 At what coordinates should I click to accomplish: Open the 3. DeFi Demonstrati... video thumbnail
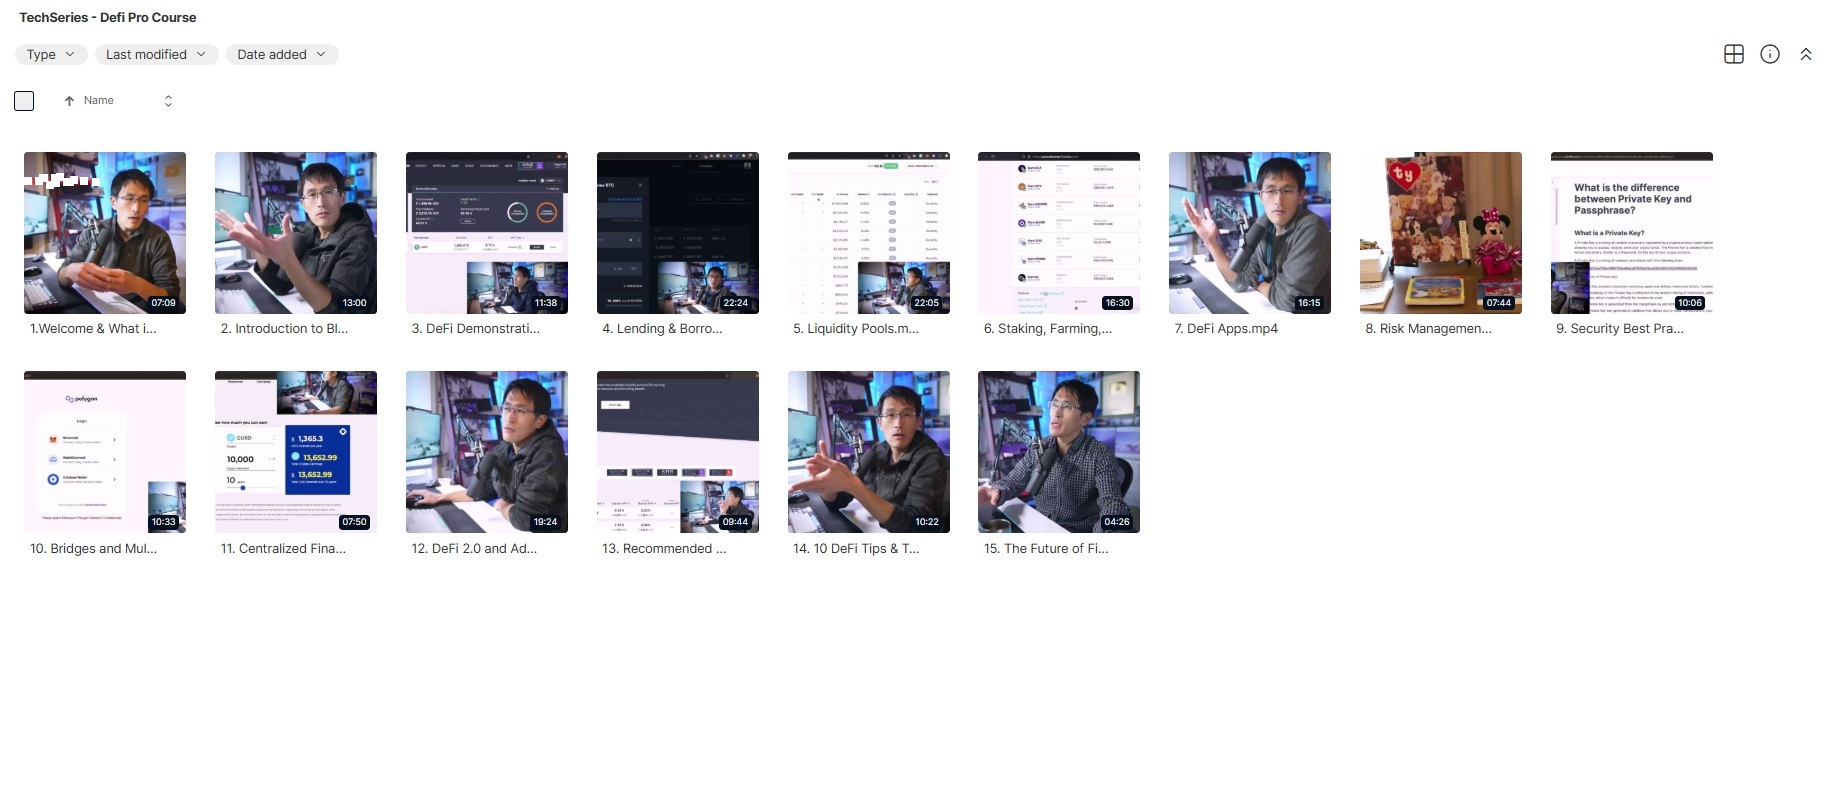[x=487, y=233]
